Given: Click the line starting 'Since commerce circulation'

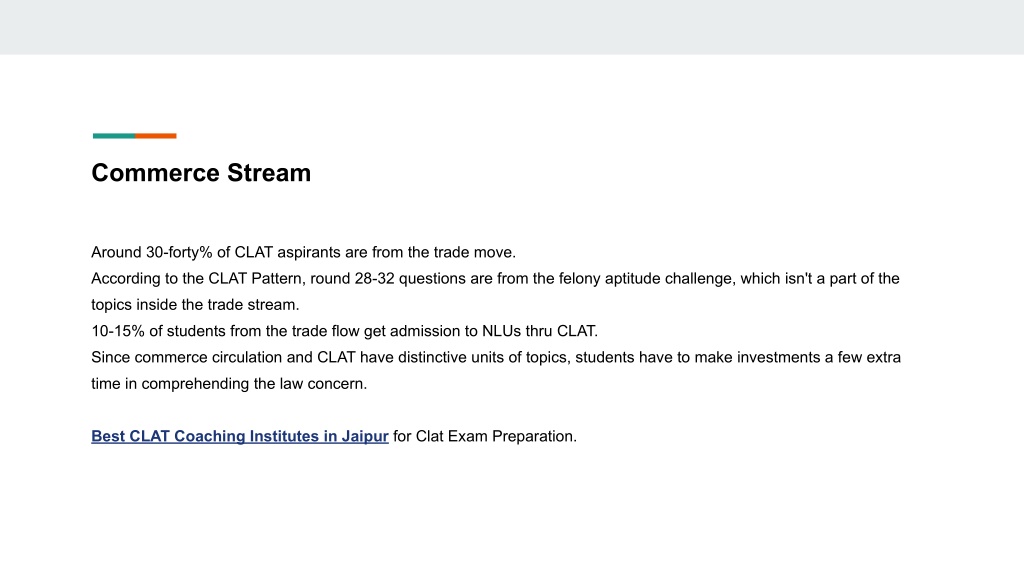Looking at the screenshot, I should (496, 357).
